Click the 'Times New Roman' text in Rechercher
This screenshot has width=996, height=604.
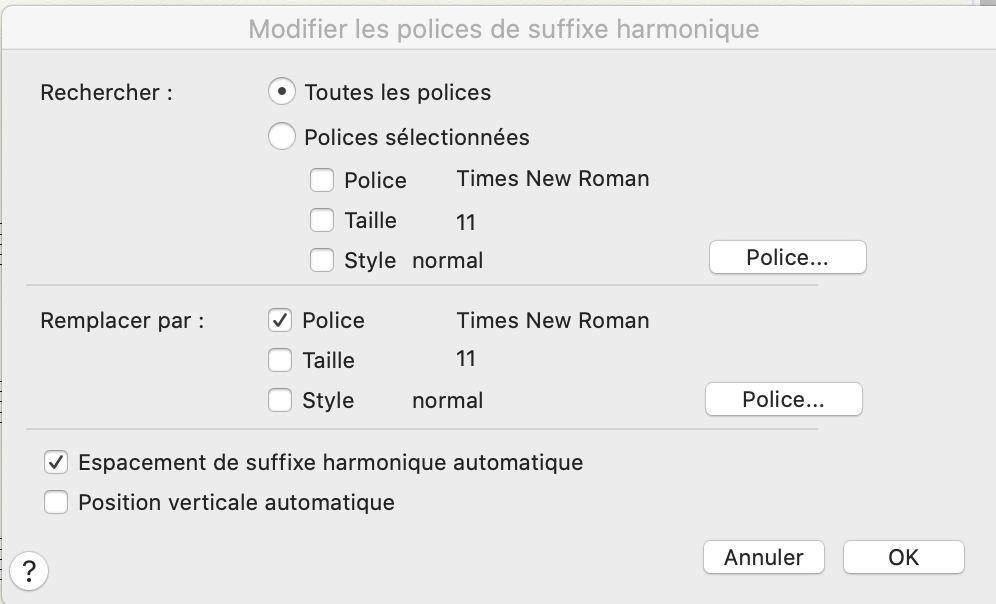point(552,179)
